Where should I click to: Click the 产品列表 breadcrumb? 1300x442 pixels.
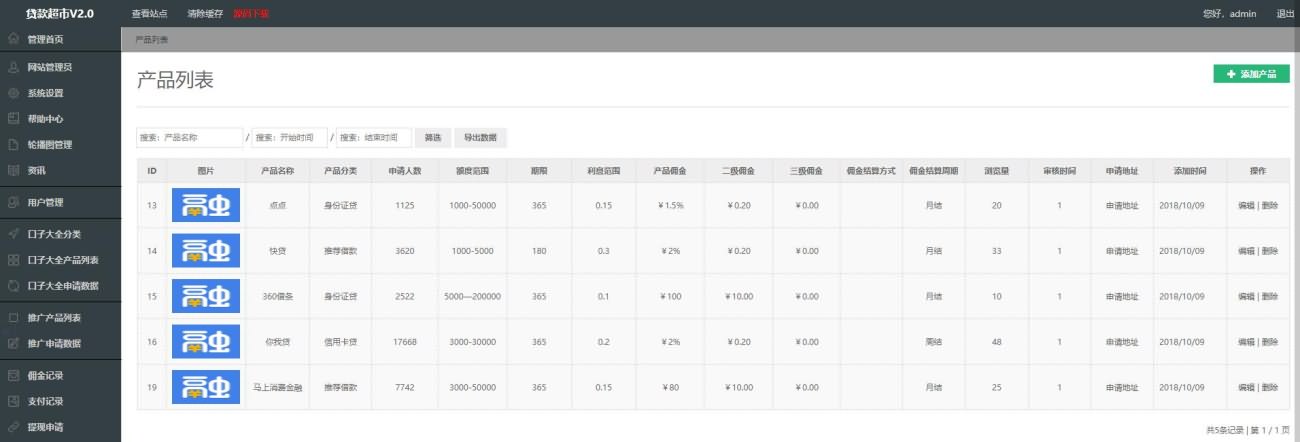(x=152, y=40)
